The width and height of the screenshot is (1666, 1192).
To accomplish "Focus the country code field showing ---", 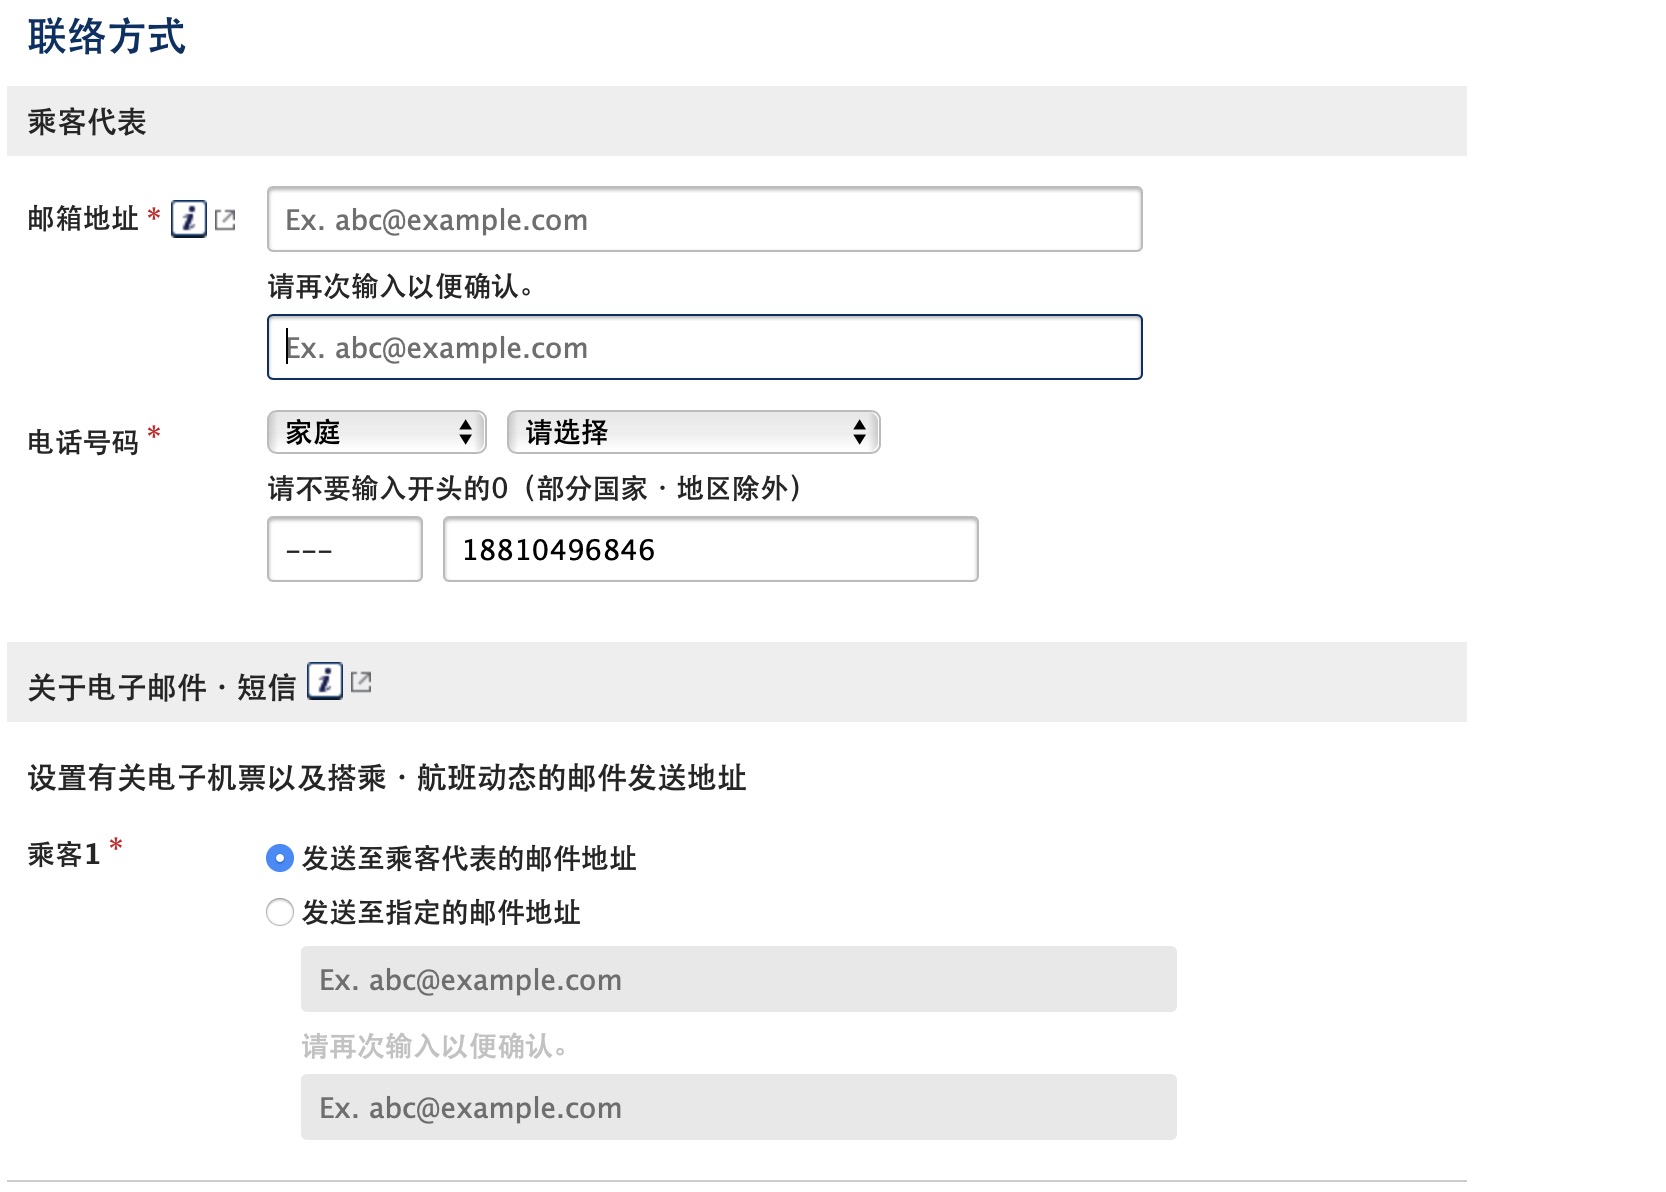I will [345, 549].
